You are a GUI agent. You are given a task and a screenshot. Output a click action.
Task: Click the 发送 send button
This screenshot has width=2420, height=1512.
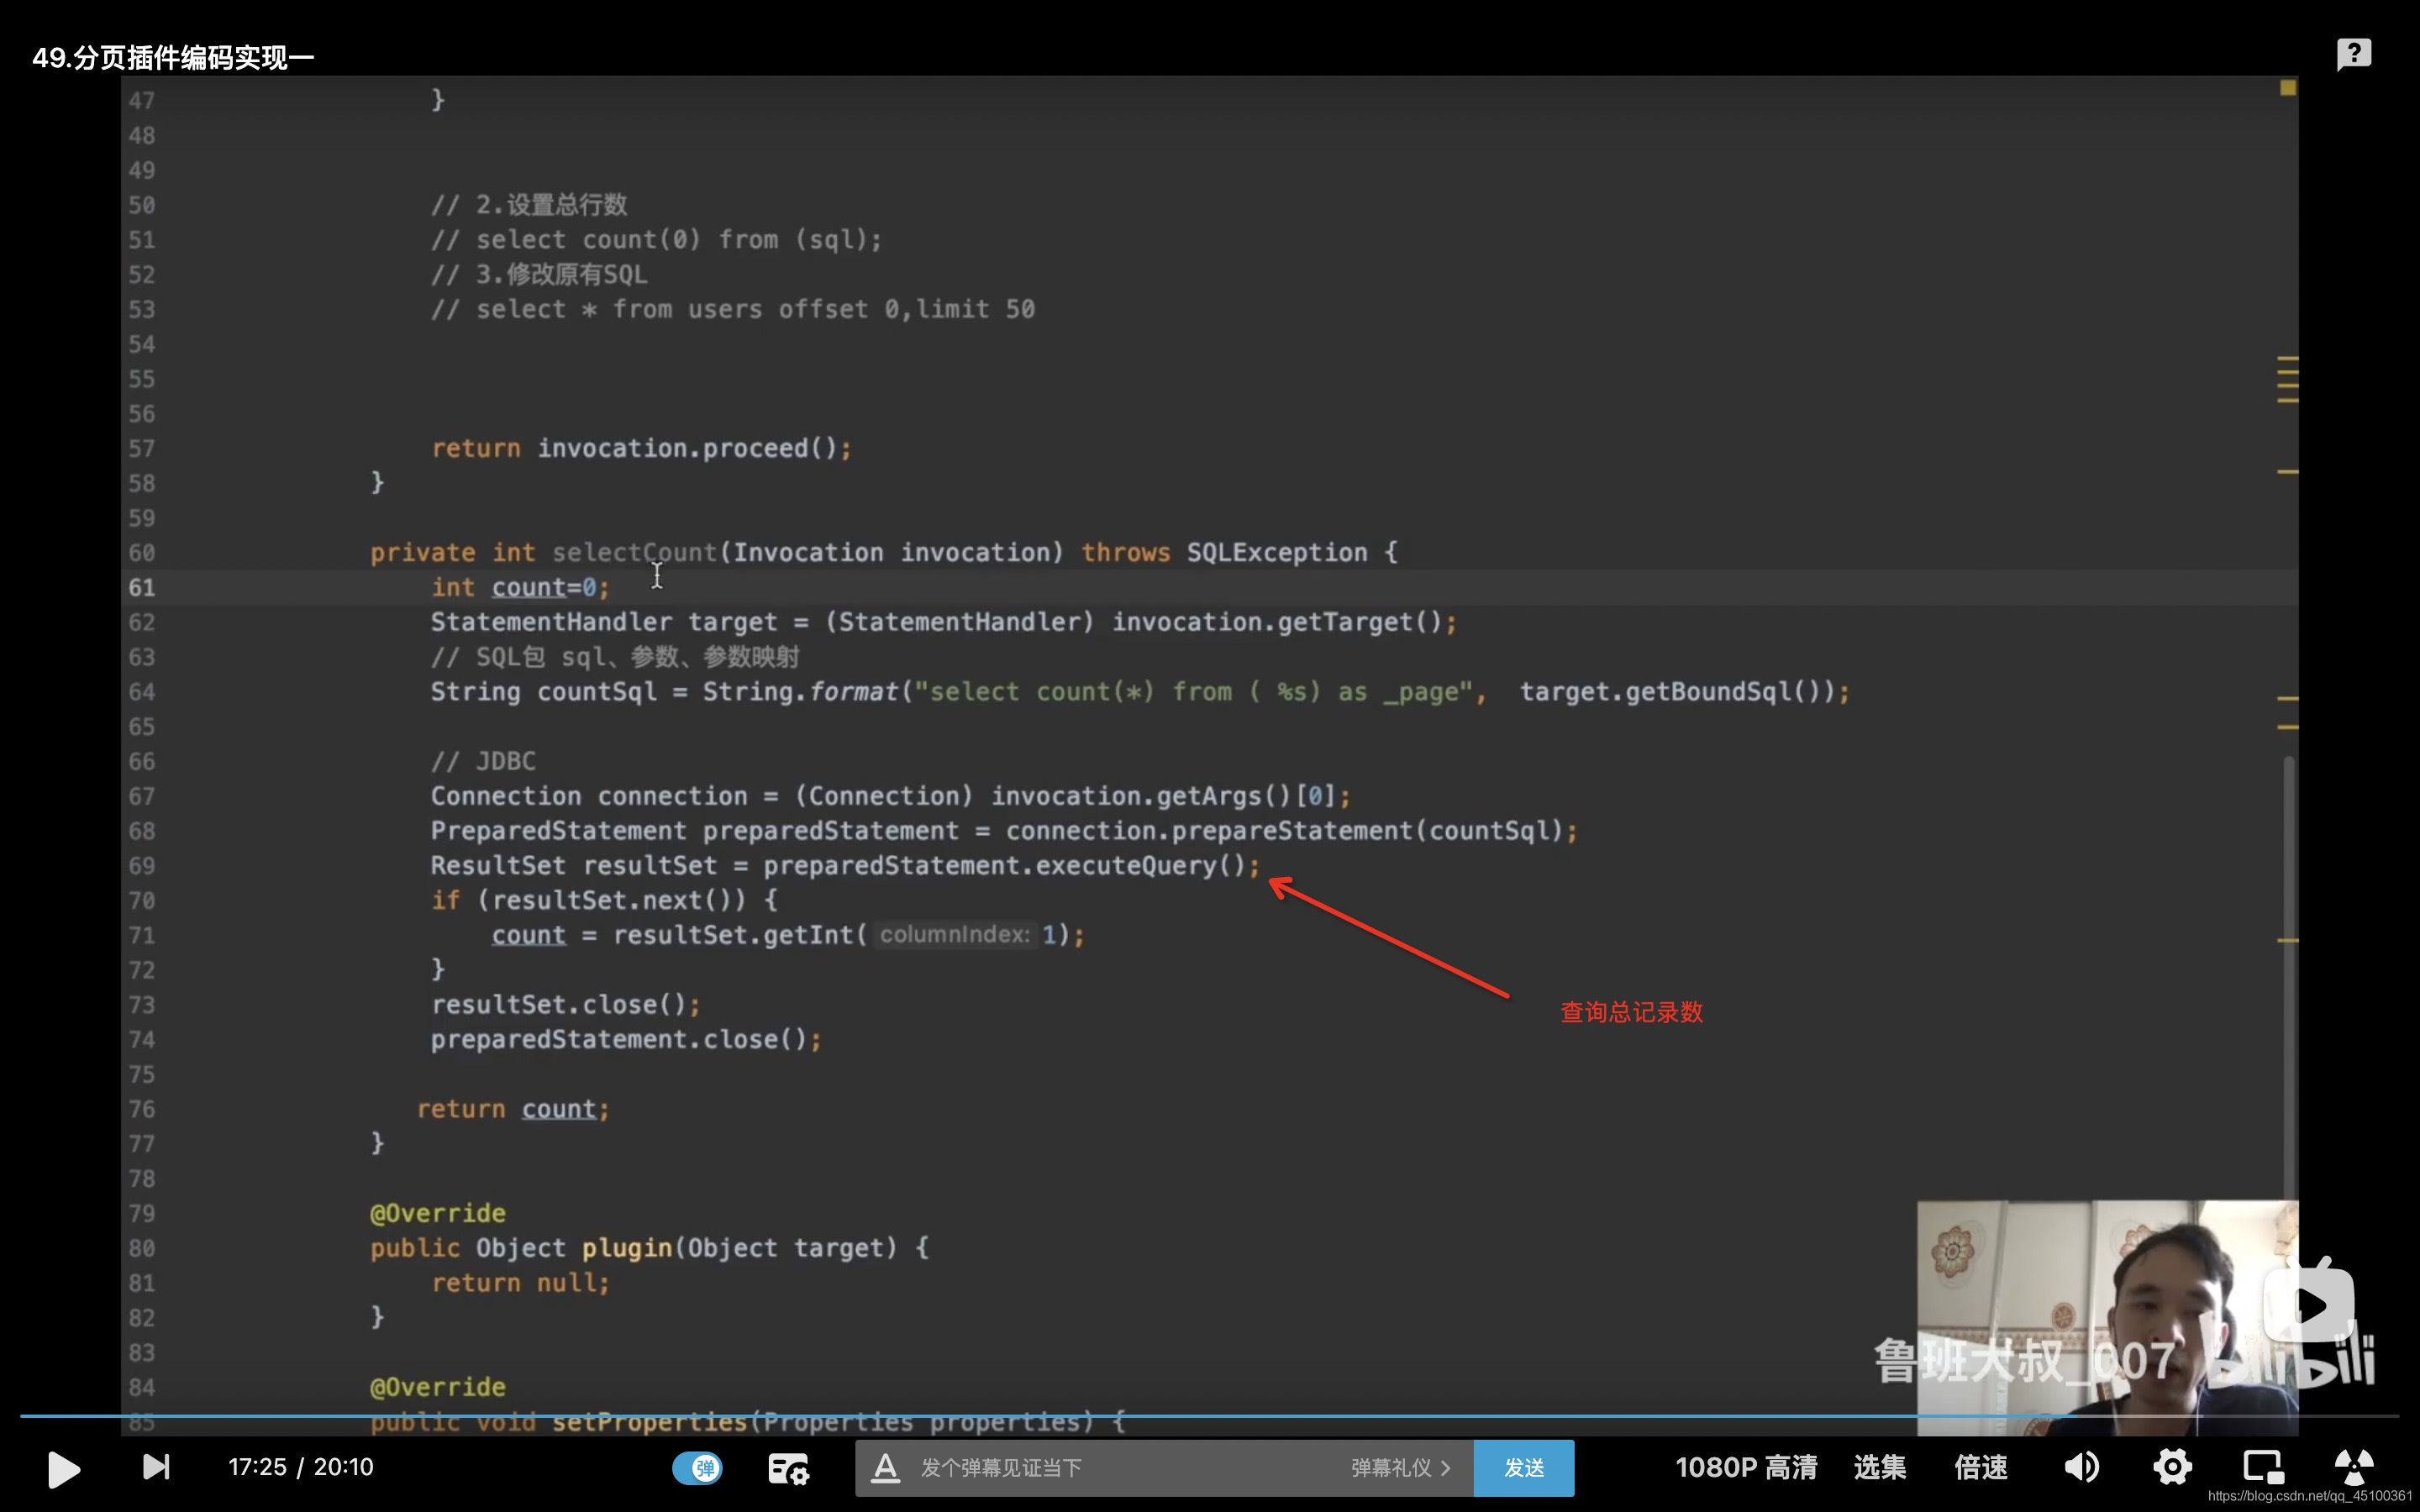(x=1523, y=1468)
